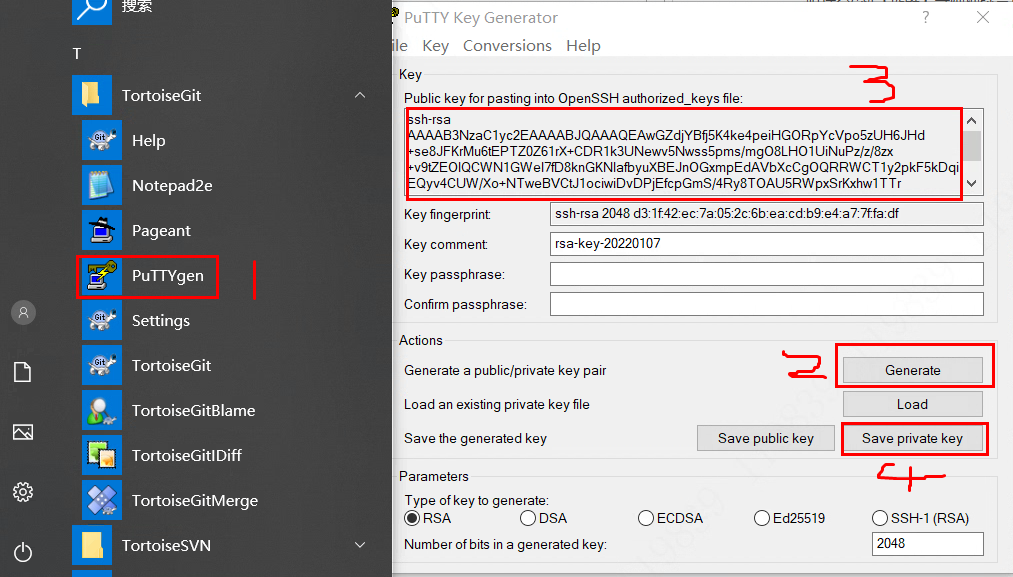Image resolution: width=1013 pixels, height=577 pixels.
Task: Collapse the TortoiseGit folder chevron
Action: pyautogui.click(x=360, y=96)
